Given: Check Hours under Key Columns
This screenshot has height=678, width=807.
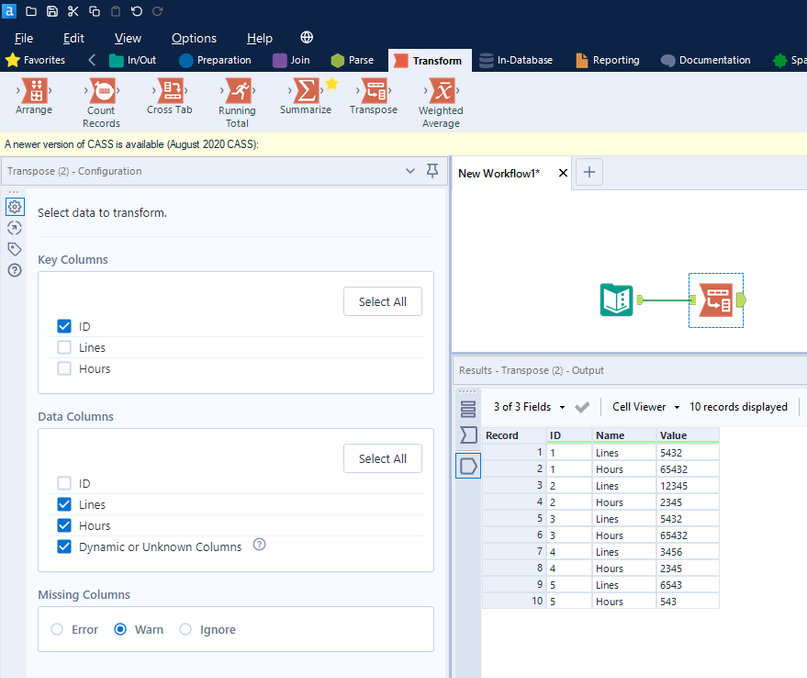Looking at the screenshot, I should pos(64,369).
